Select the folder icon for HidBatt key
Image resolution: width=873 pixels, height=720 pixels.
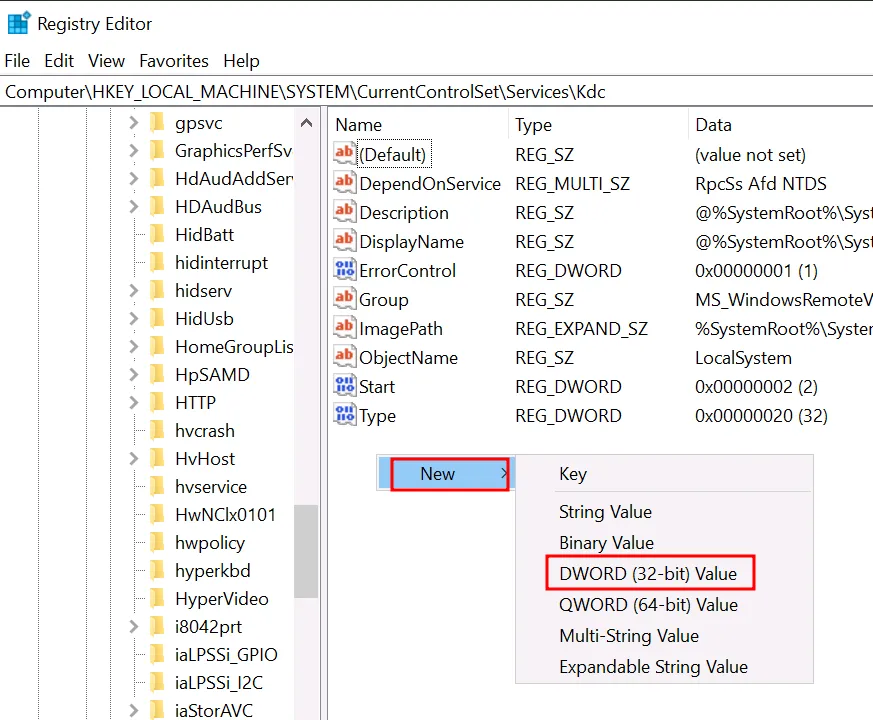pos(157,235)
